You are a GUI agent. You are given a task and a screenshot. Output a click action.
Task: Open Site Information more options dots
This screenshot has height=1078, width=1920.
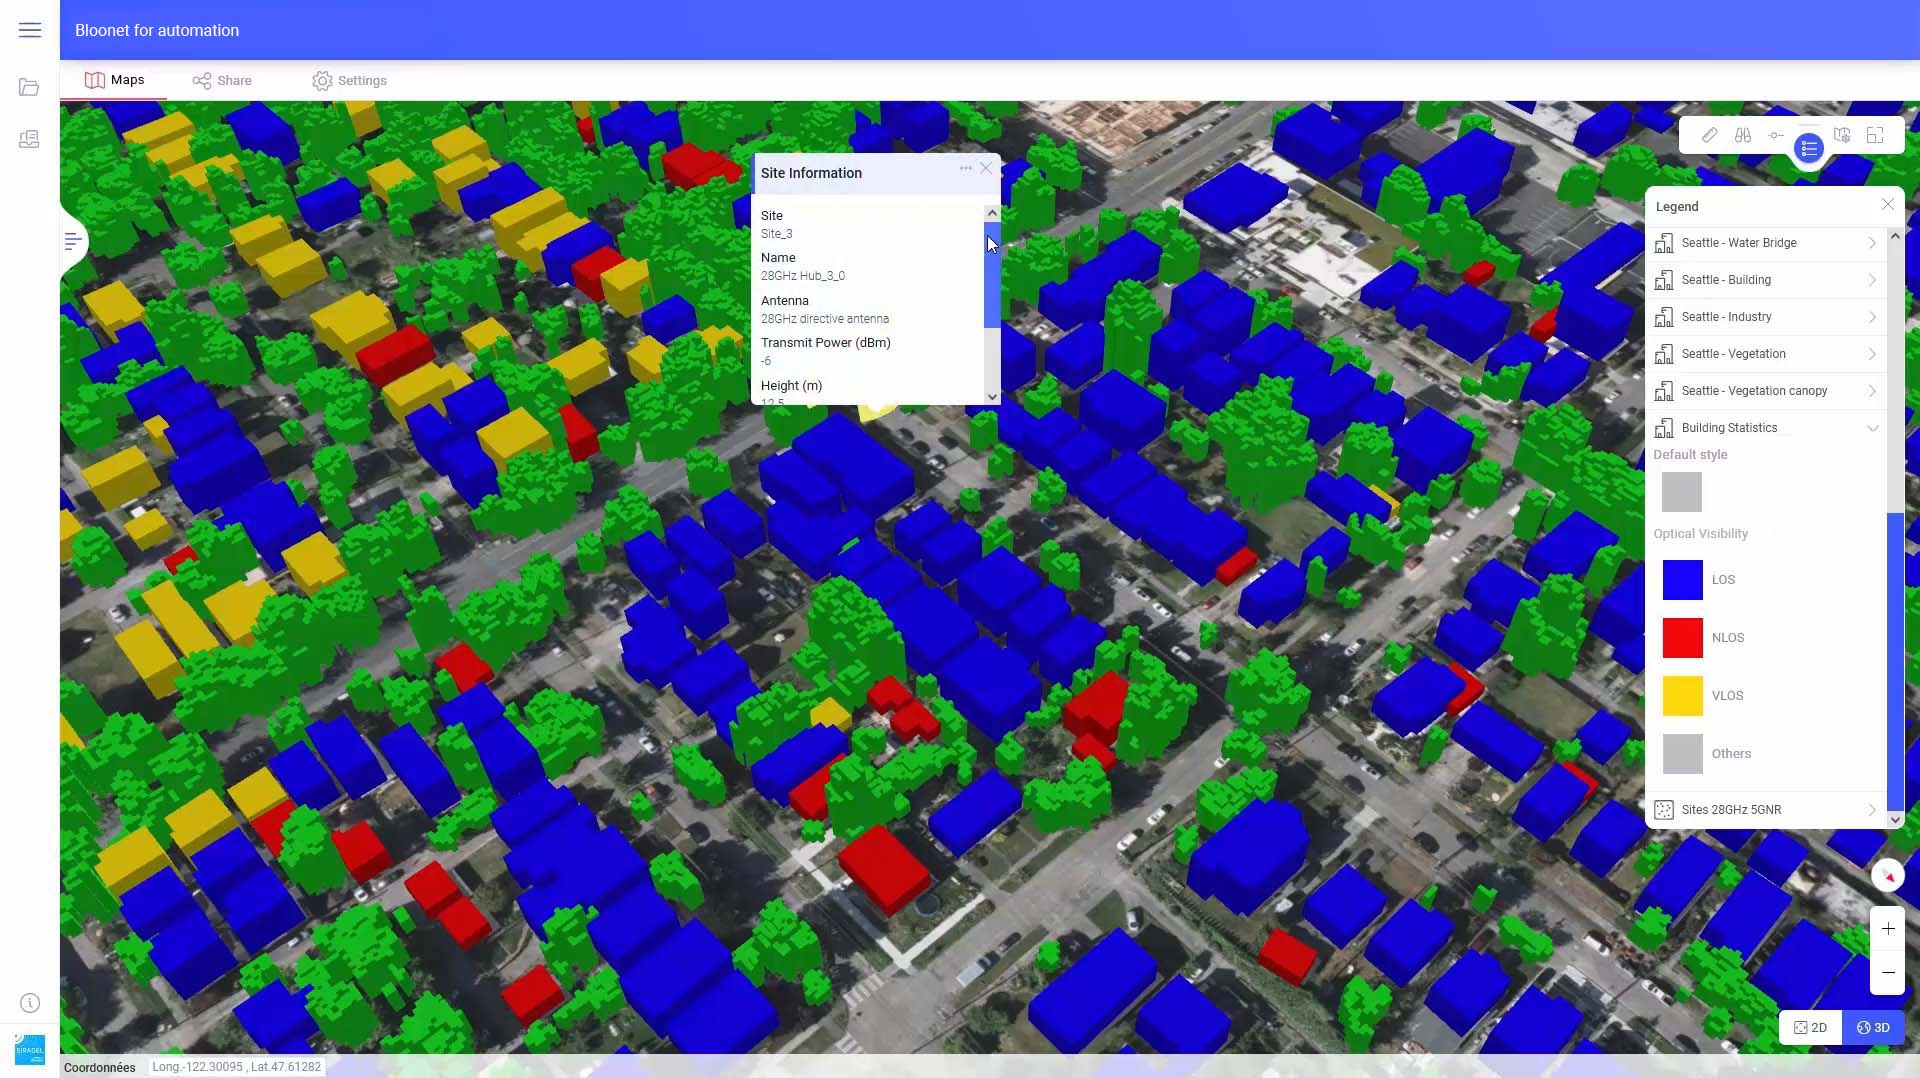tap(965, 168)
